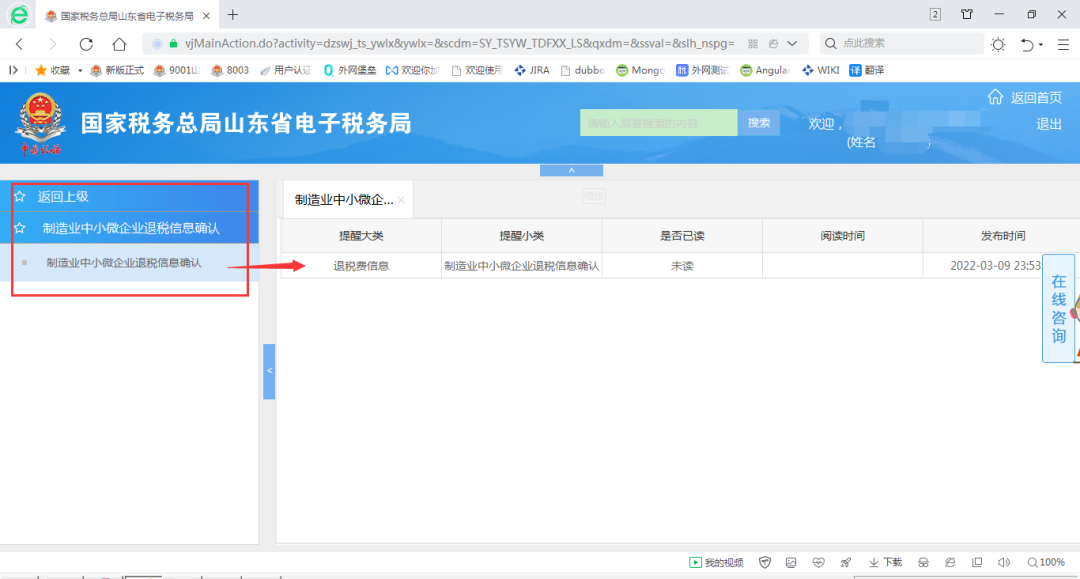Click the 是否已读 column header
The width and height of the screenshot is (1080, 579).
click(682, 235)
